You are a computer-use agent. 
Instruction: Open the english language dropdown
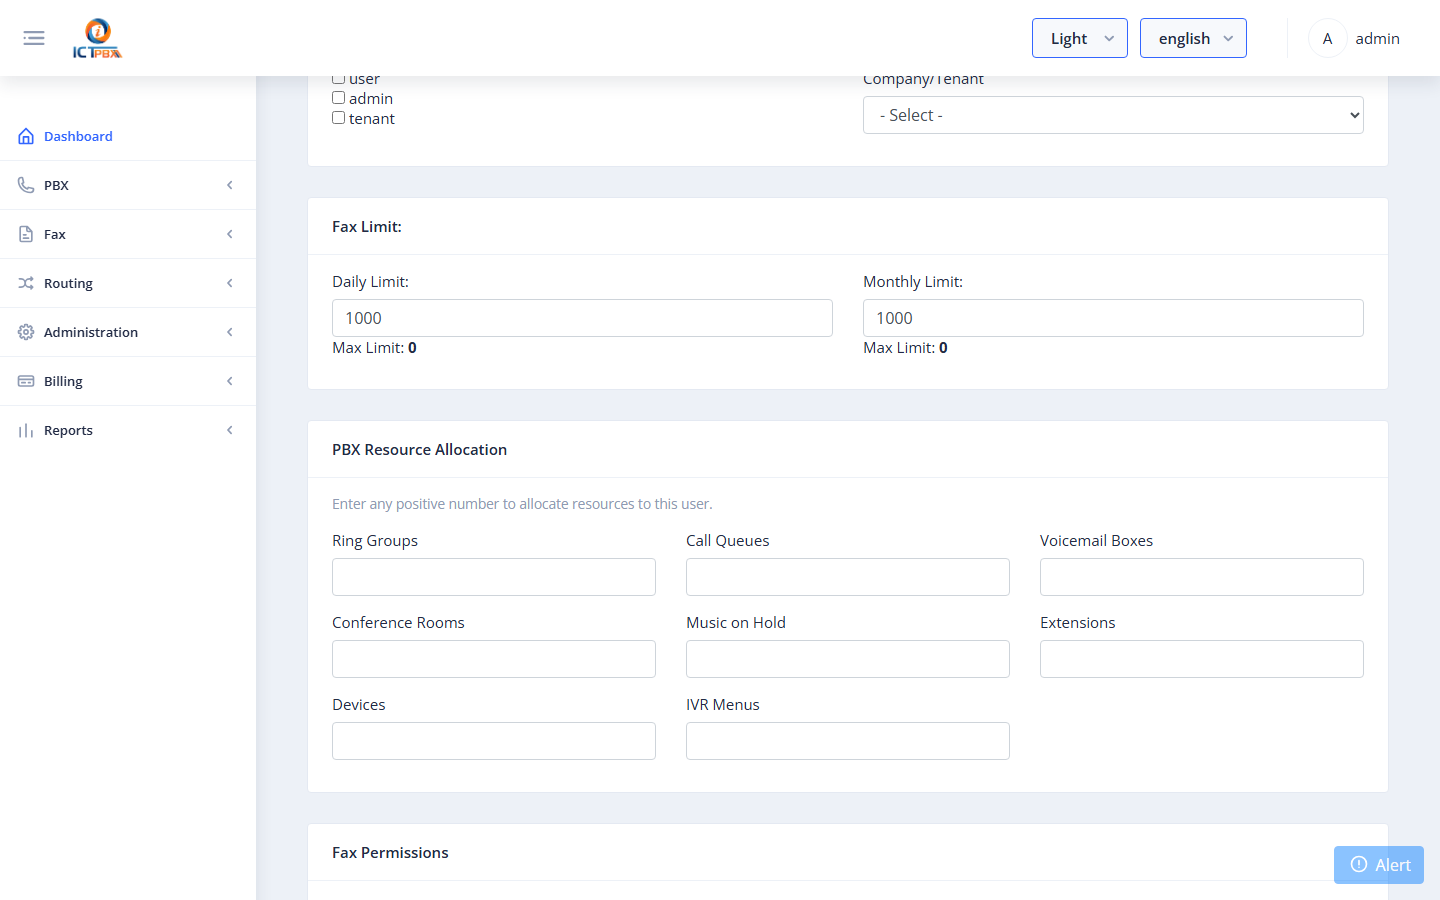coord(1193,38)
